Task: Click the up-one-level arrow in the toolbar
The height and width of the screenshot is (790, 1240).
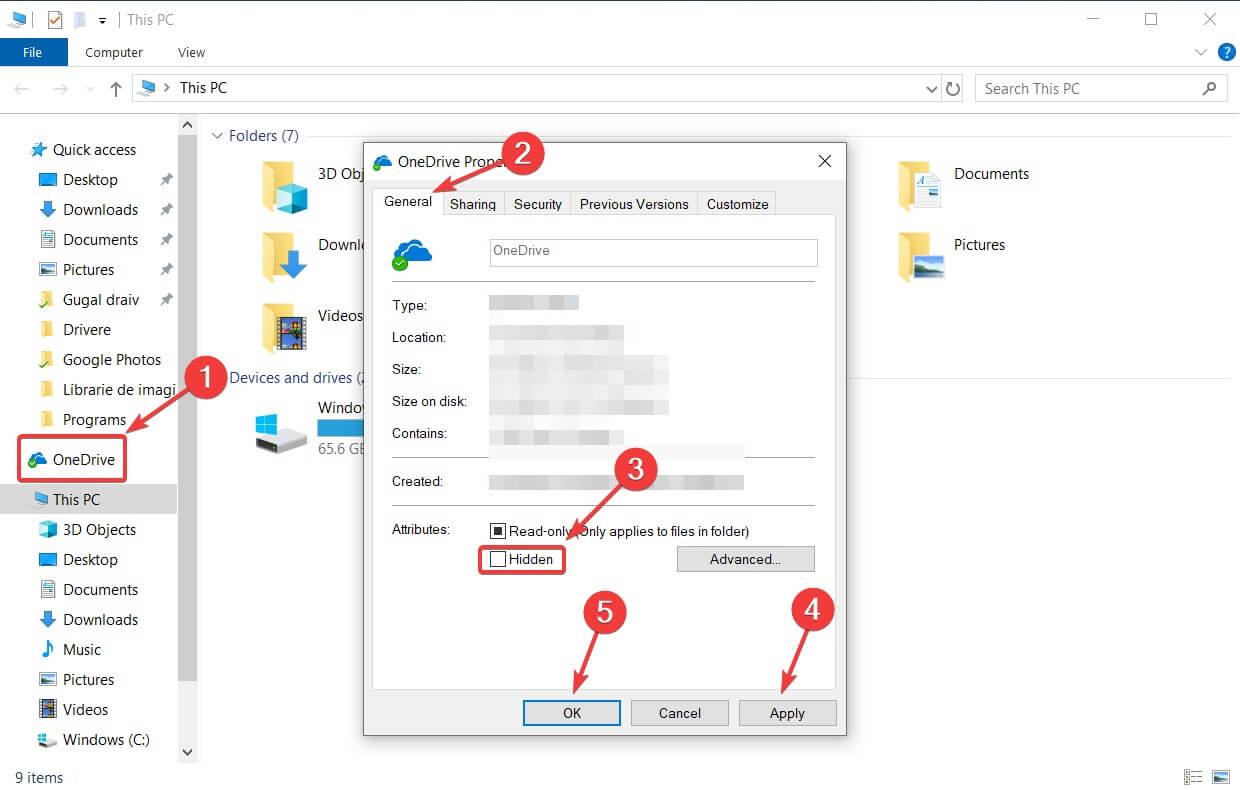Action: [115, 88]
